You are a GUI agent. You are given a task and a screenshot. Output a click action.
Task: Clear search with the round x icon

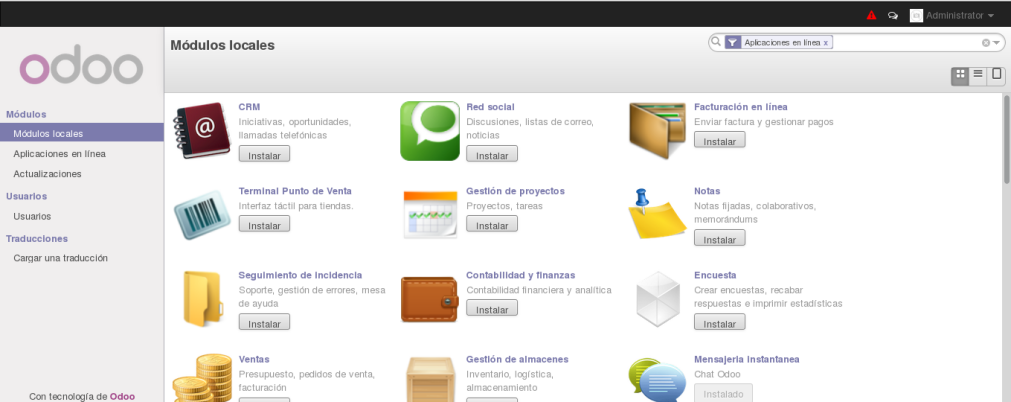pos(985,43)
